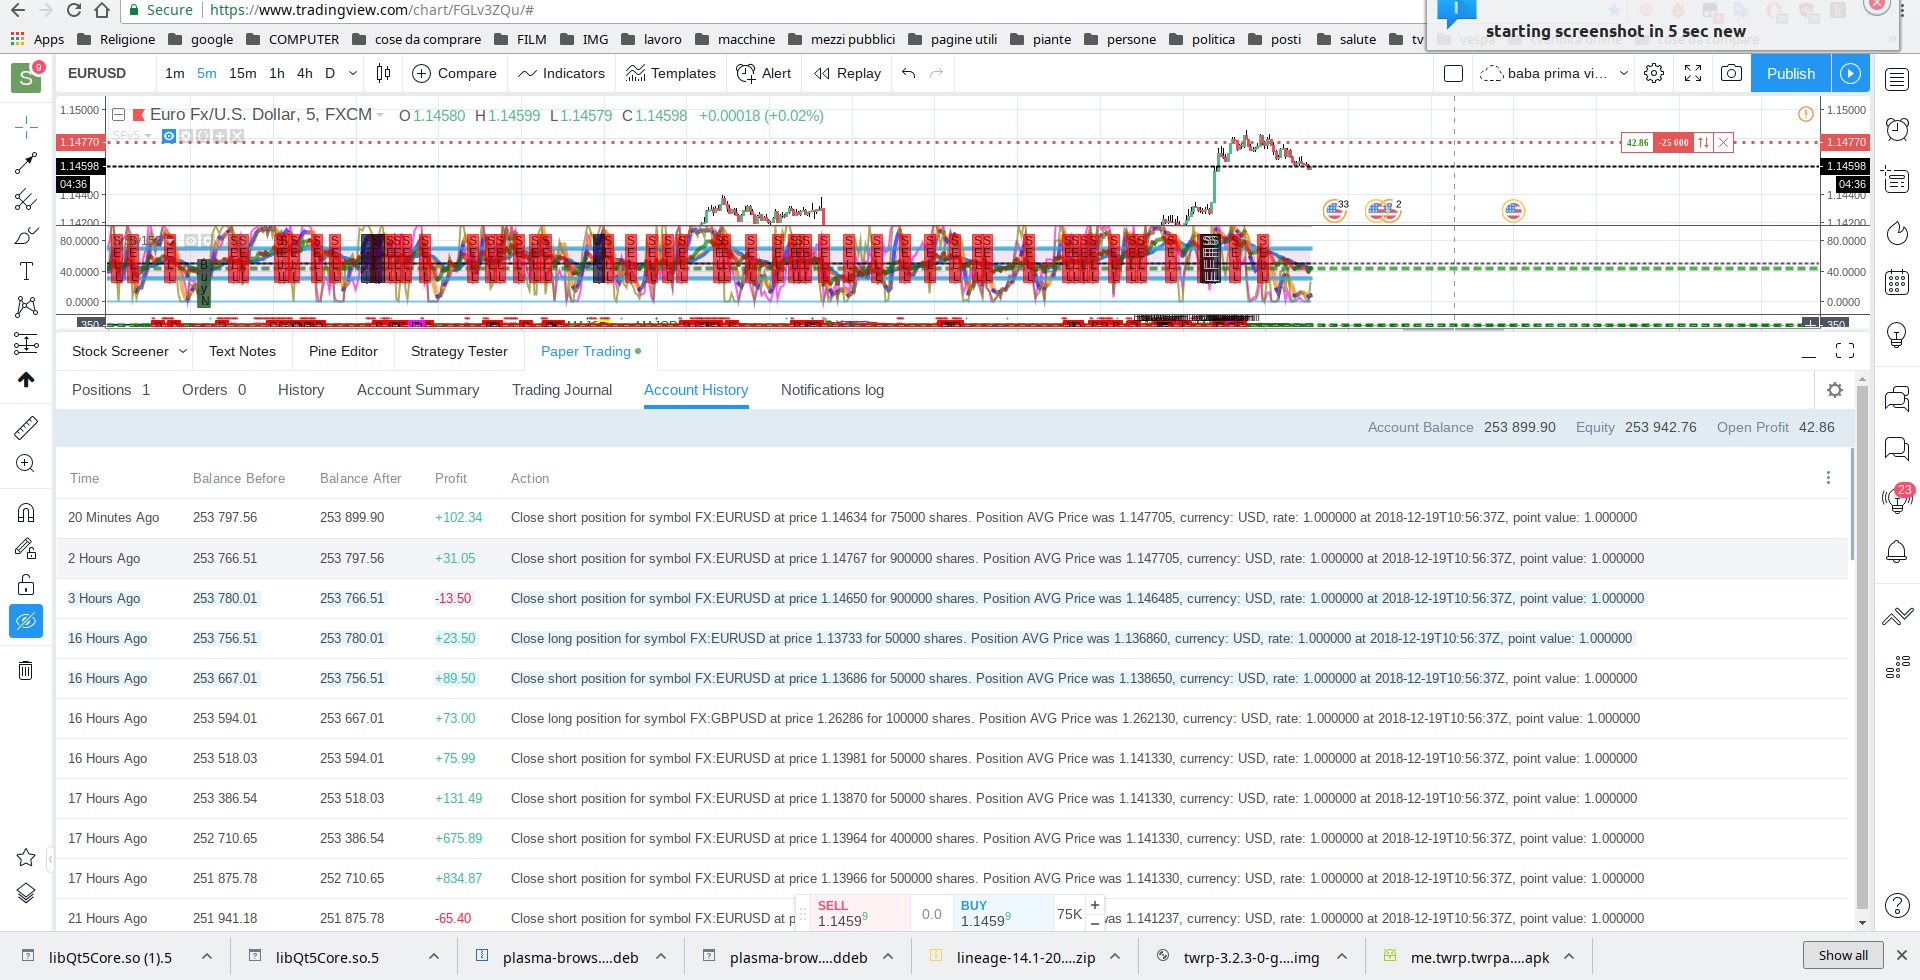Expand lineage-14.1 zip download options
The width and height of the screenshot is (1920, 980).
tap(1115, 957)
